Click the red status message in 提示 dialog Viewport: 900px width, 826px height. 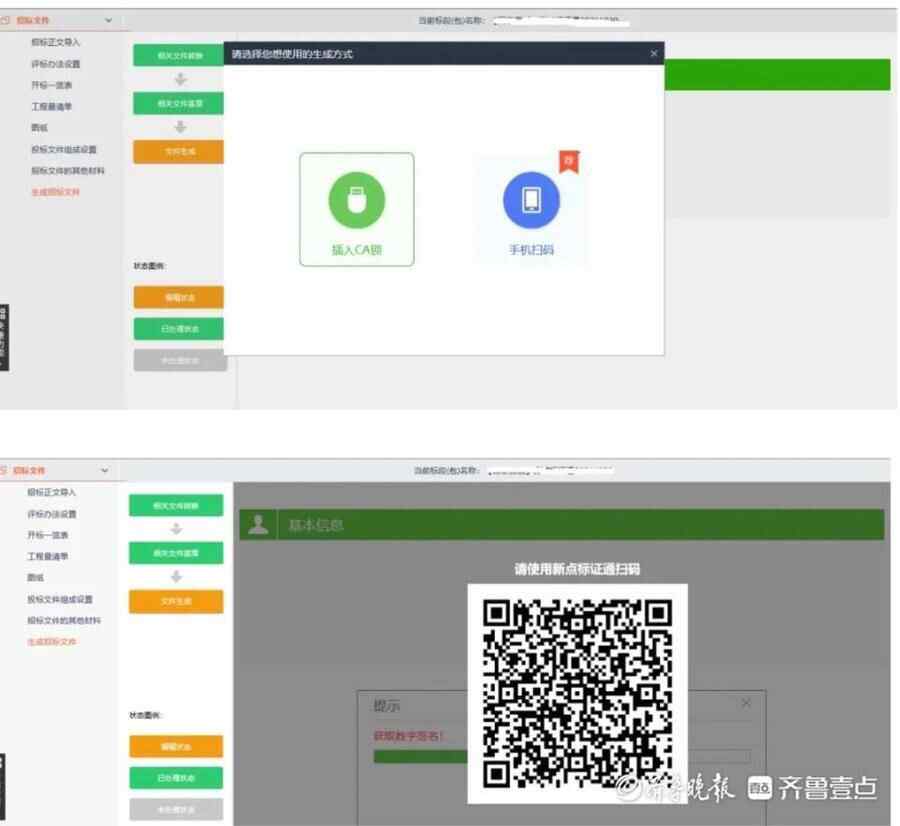pos(408,735)
